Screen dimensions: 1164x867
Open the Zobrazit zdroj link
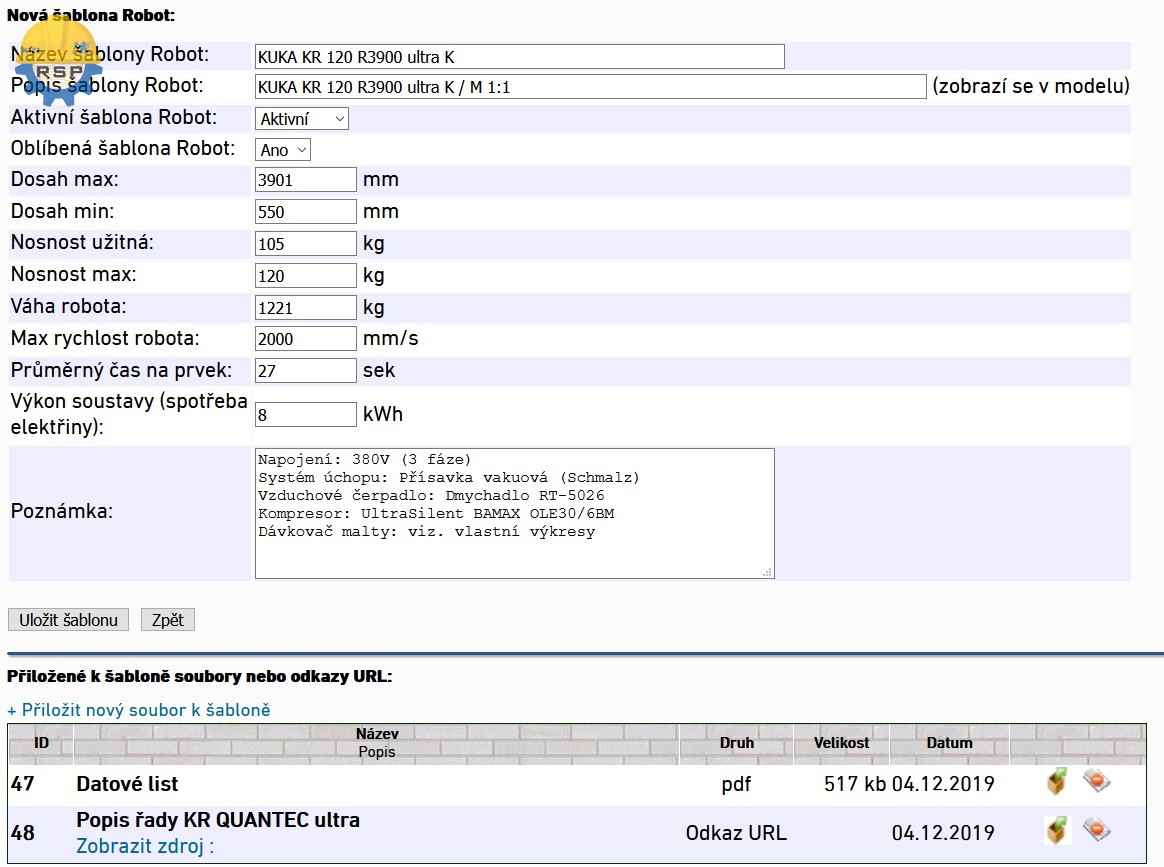coord(145,846)
